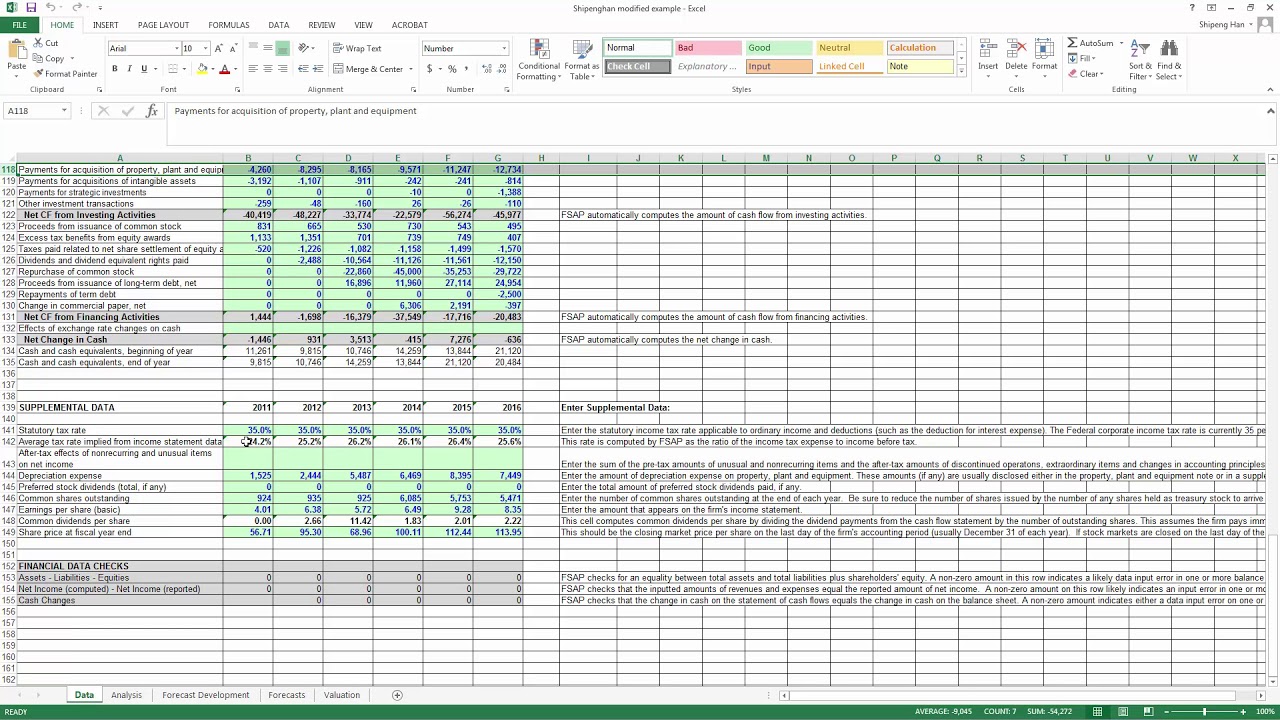Open the font size dropdown
The height and width of the screenshot is (720, 1280).
pyautogui.click(x=205, y=48)
